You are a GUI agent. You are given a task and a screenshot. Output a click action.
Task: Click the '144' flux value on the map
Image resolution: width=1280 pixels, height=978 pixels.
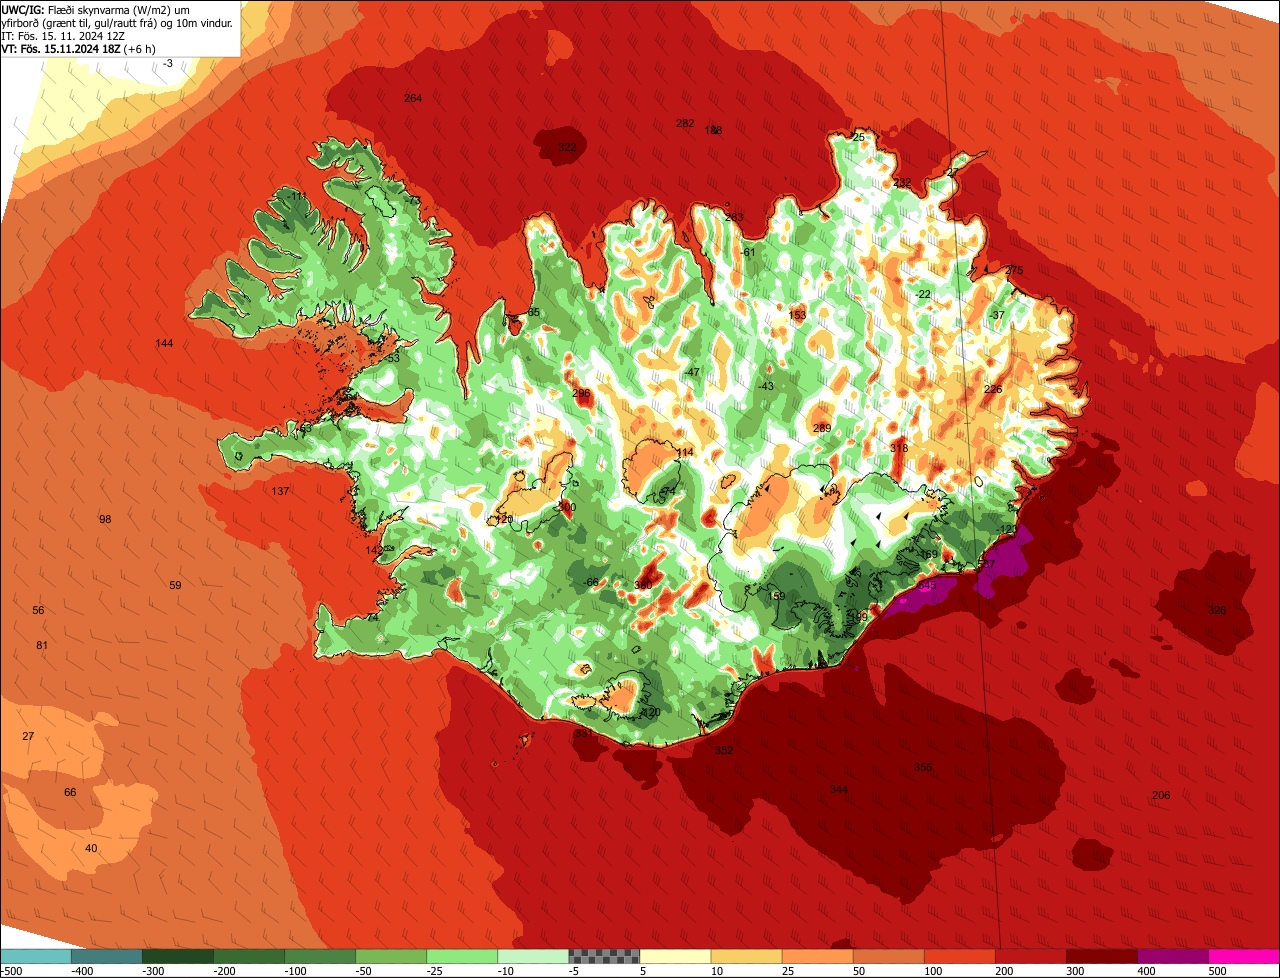165,343
